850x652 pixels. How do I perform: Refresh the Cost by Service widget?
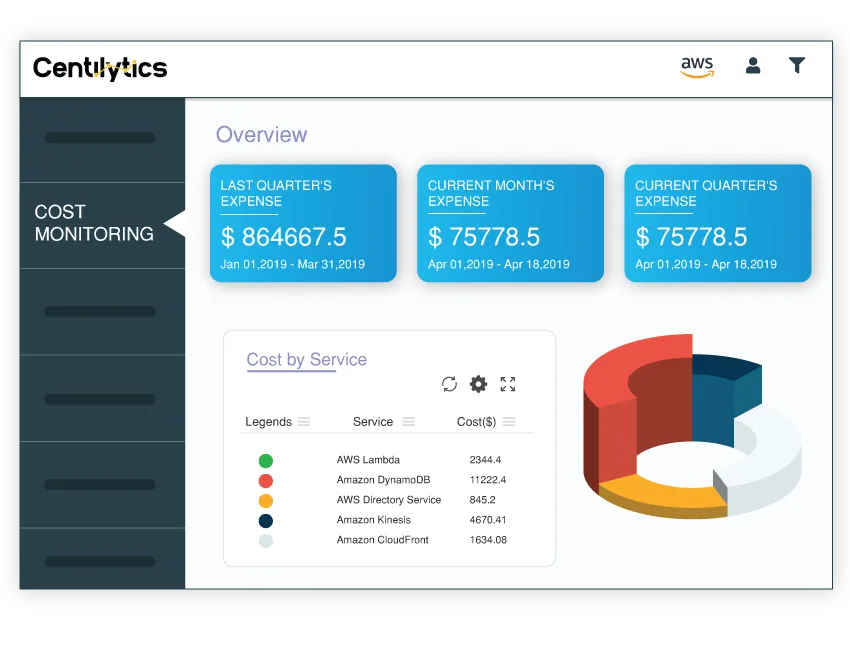(449, 384)
